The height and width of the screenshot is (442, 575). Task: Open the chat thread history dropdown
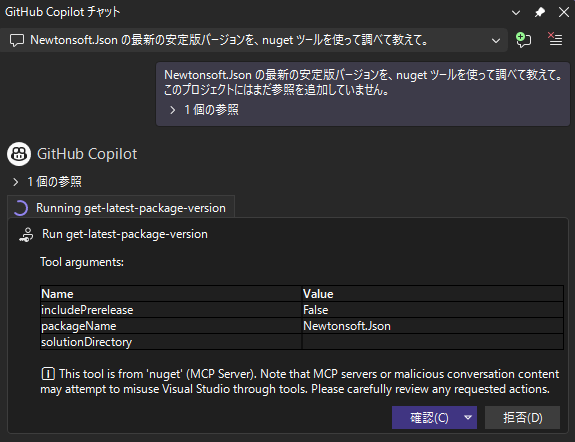[x=496, y=40]
